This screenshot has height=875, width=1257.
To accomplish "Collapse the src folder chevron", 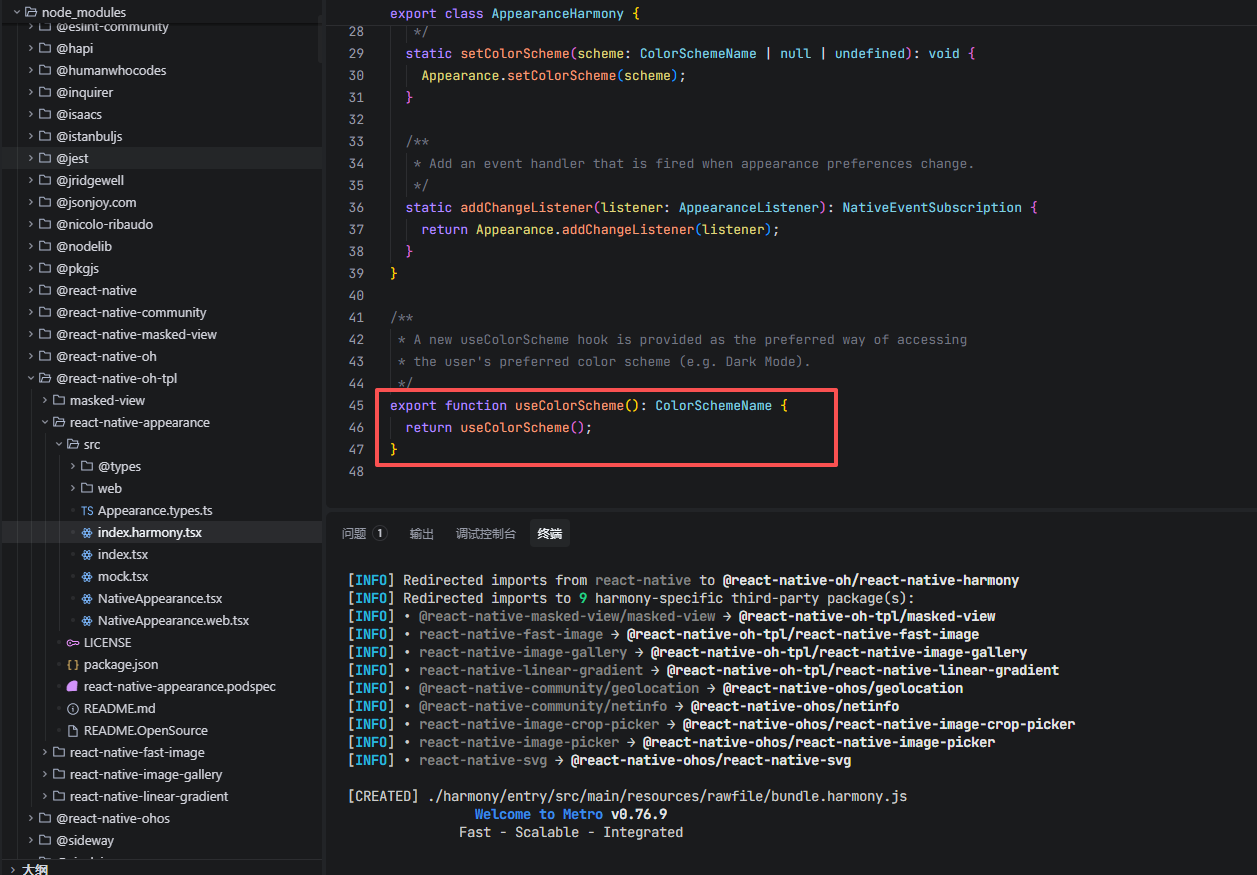I will 59,444.
